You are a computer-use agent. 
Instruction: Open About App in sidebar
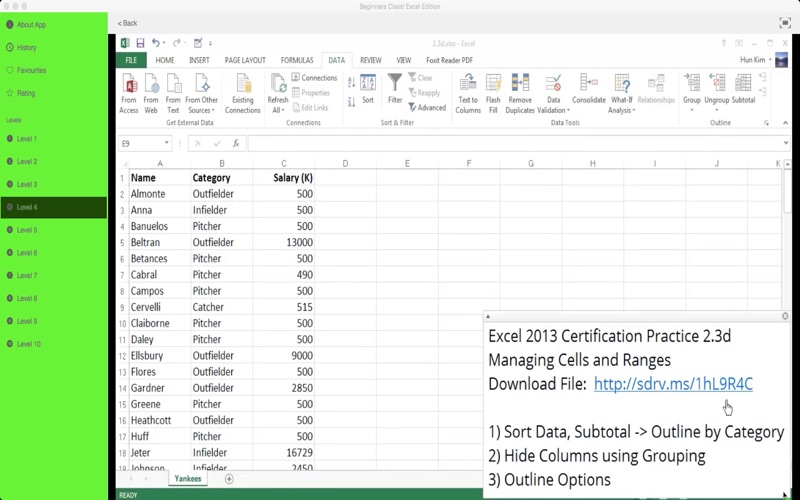(x=31, y=24)
